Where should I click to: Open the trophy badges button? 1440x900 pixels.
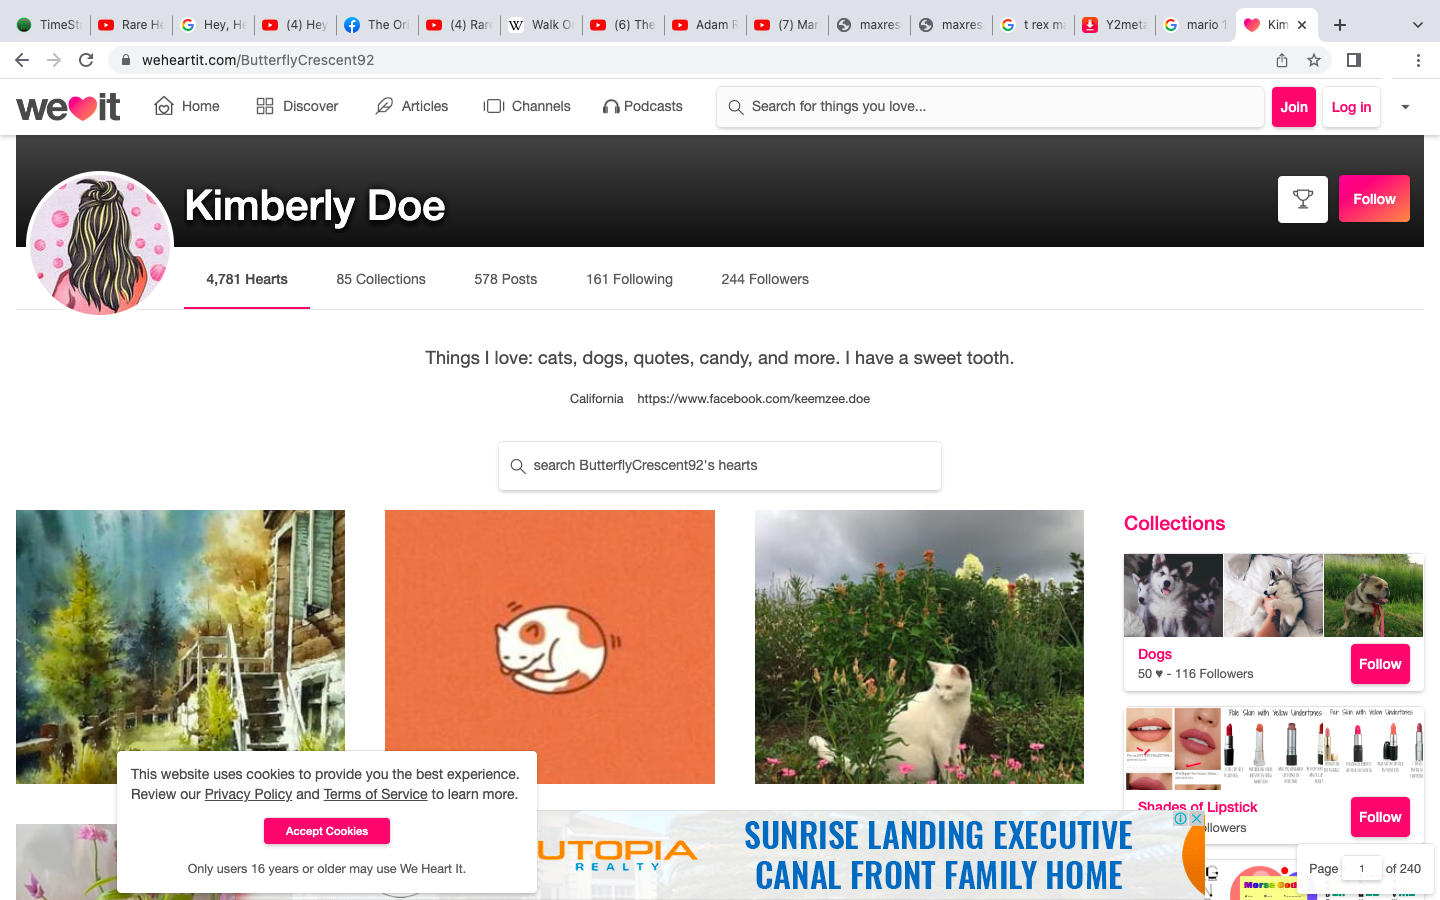[1302, 199]
